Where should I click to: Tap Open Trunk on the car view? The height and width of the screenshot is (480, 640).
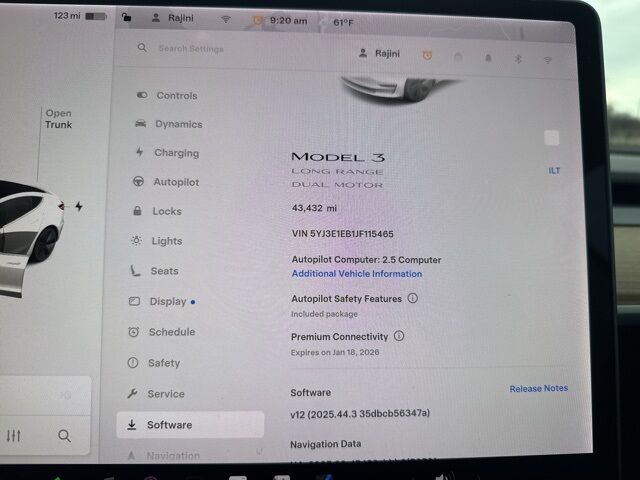[x=58, y=120]
